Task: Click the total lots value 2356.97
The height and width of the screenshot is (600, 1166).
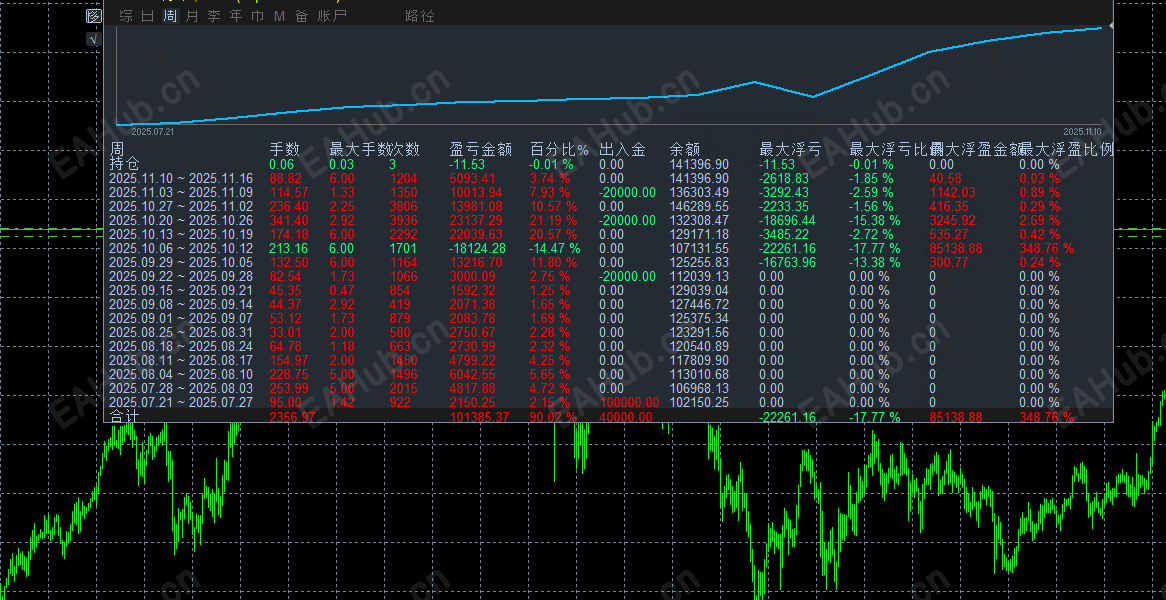Action: point(292,417)
